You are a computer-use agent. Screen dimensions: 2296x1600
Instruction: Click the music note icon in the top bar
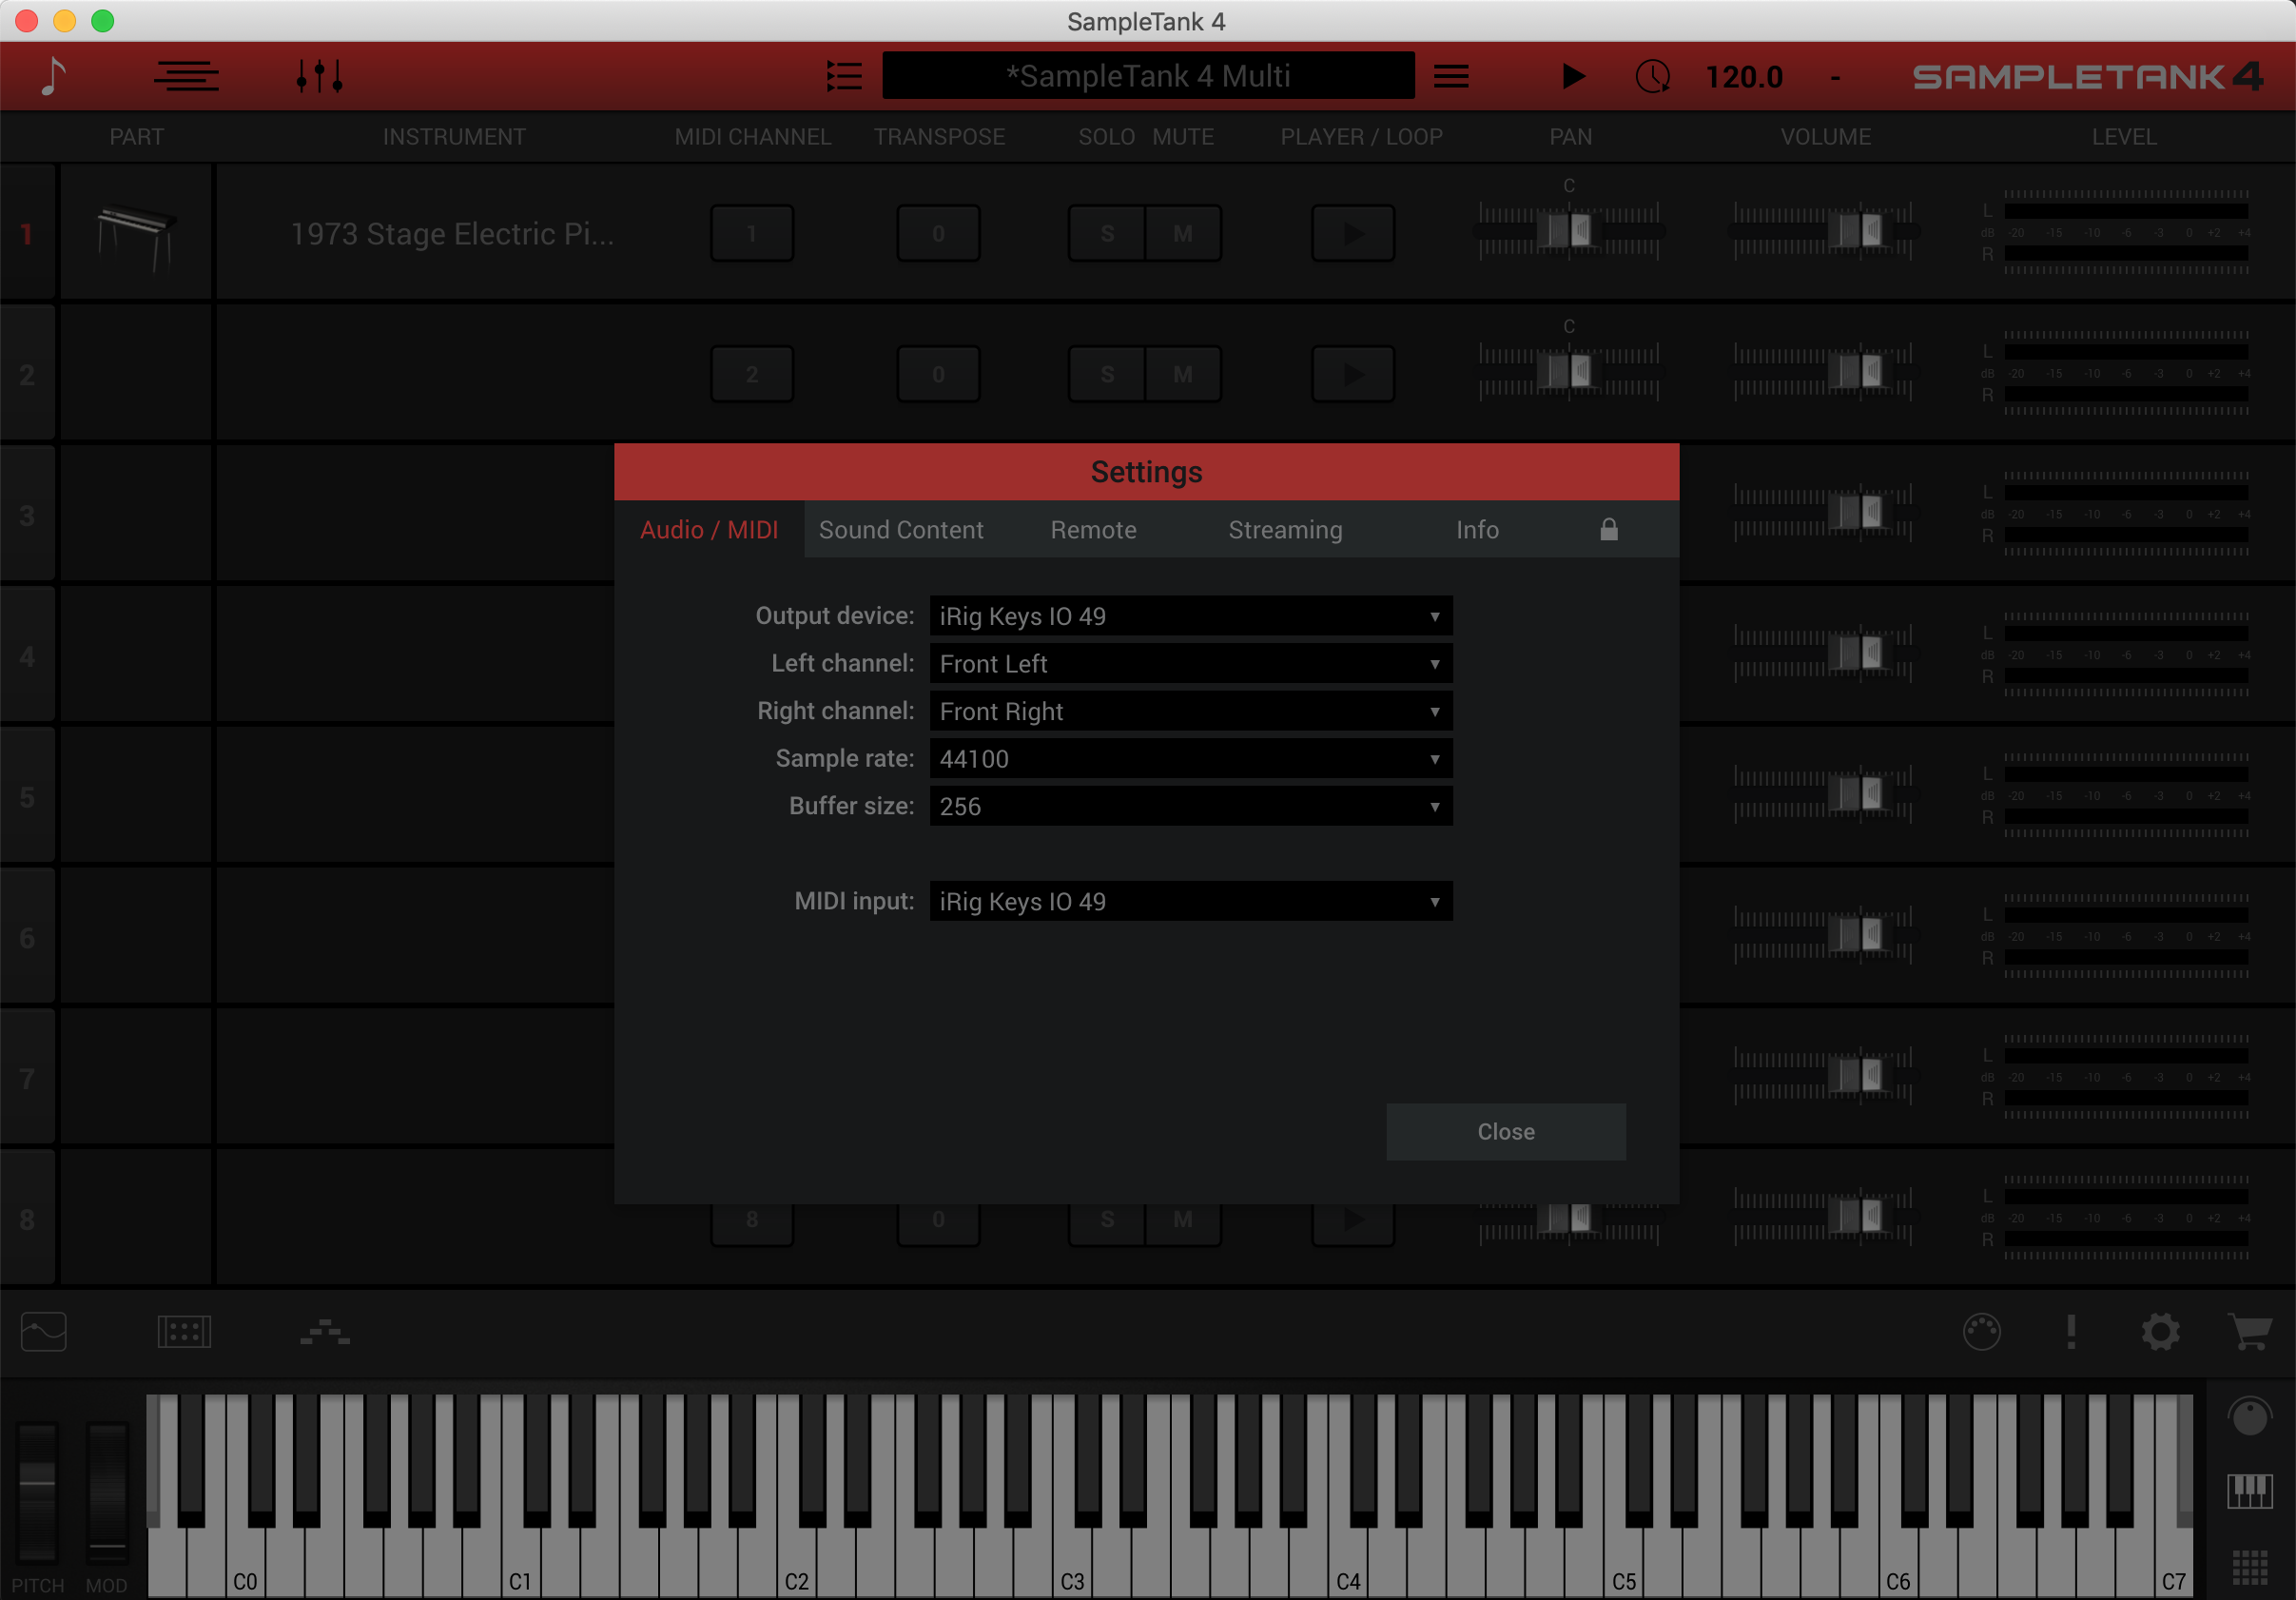pyautogui.click(x=54, y=76)
